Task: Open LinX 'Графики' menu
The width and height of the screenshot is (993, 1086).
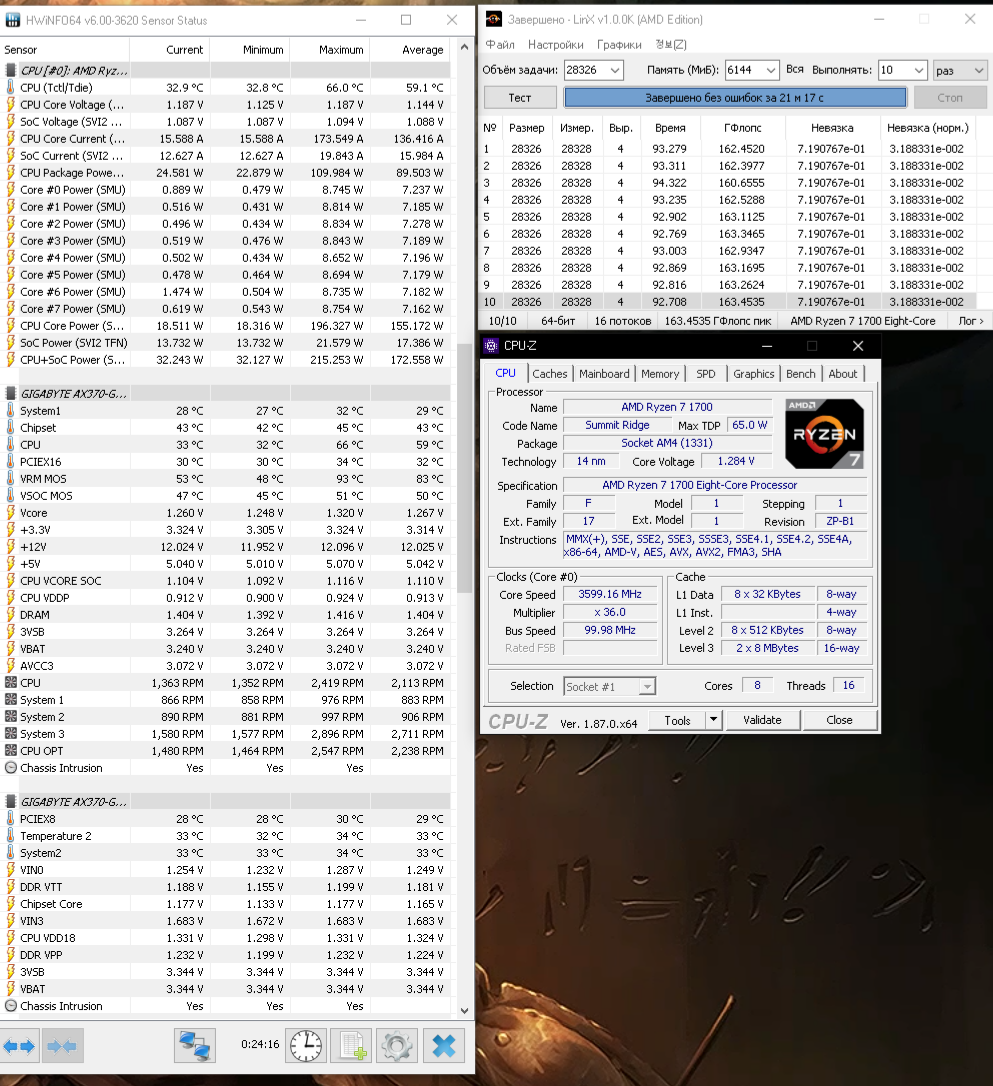Action: pyautogui.click(x=619, y=44)
